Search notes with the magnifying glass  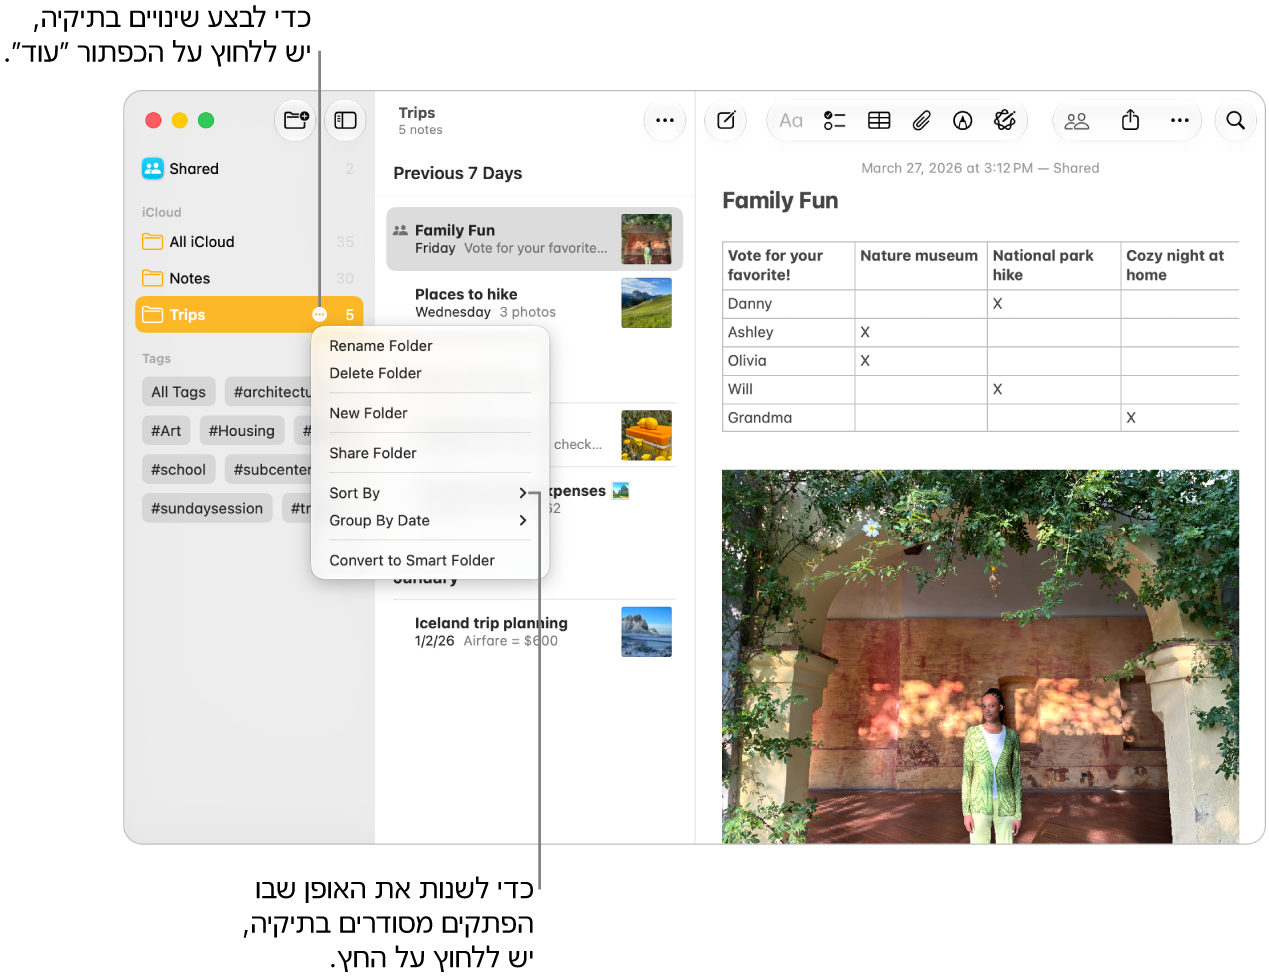point(1236,120)
